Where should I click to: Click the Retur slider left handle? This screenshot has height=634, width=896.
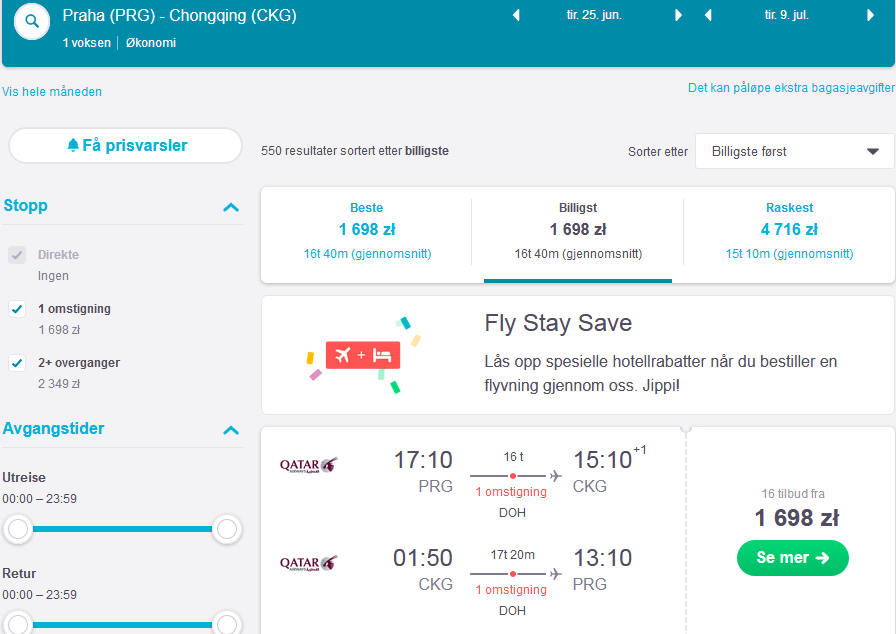tap(18, 625)
